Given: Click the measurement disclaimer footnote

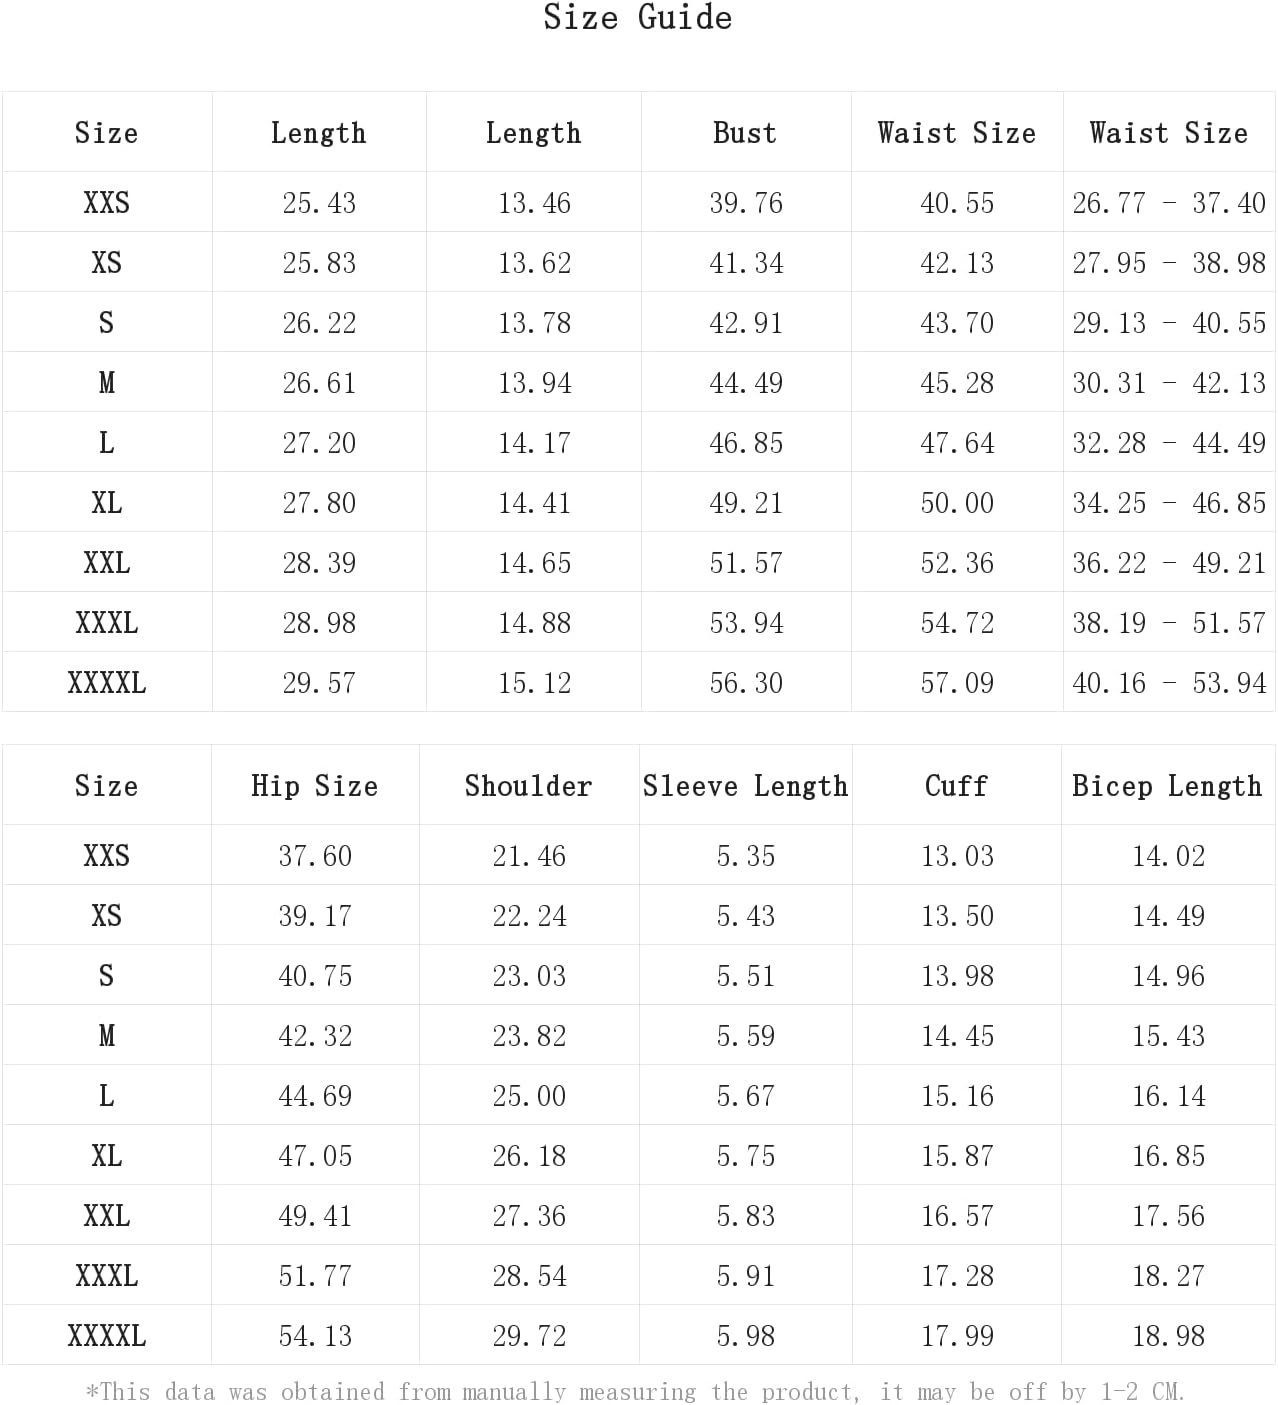Looking at the screenshot, I should 636,1392.
